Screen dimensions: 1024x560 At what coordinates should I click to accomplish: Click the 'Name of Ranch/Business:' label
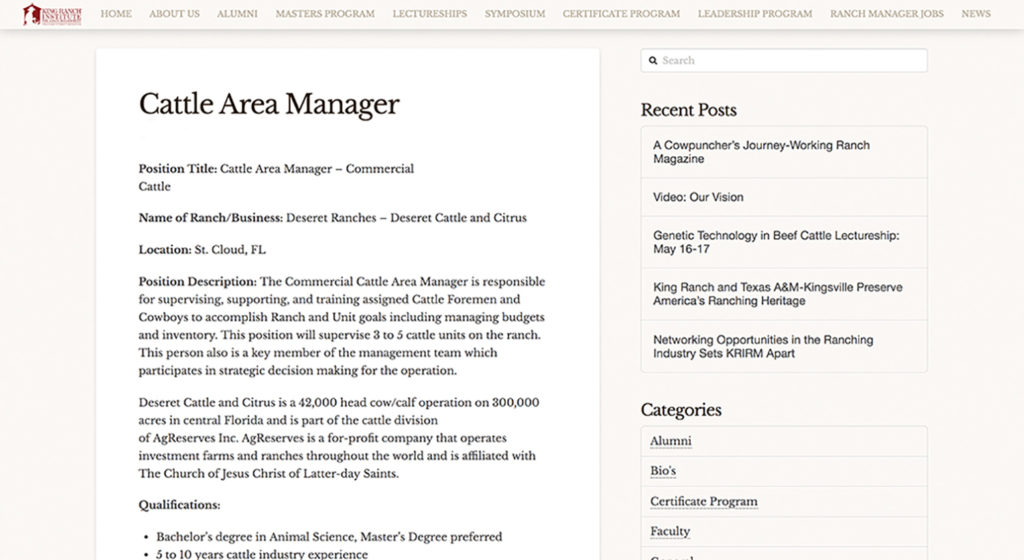(211, 218)
